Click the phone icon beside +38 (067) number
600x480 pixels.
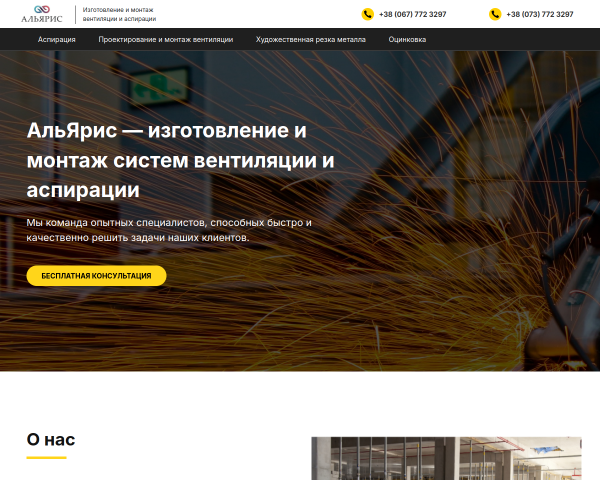pyautogui.click(x=367, y=14)
